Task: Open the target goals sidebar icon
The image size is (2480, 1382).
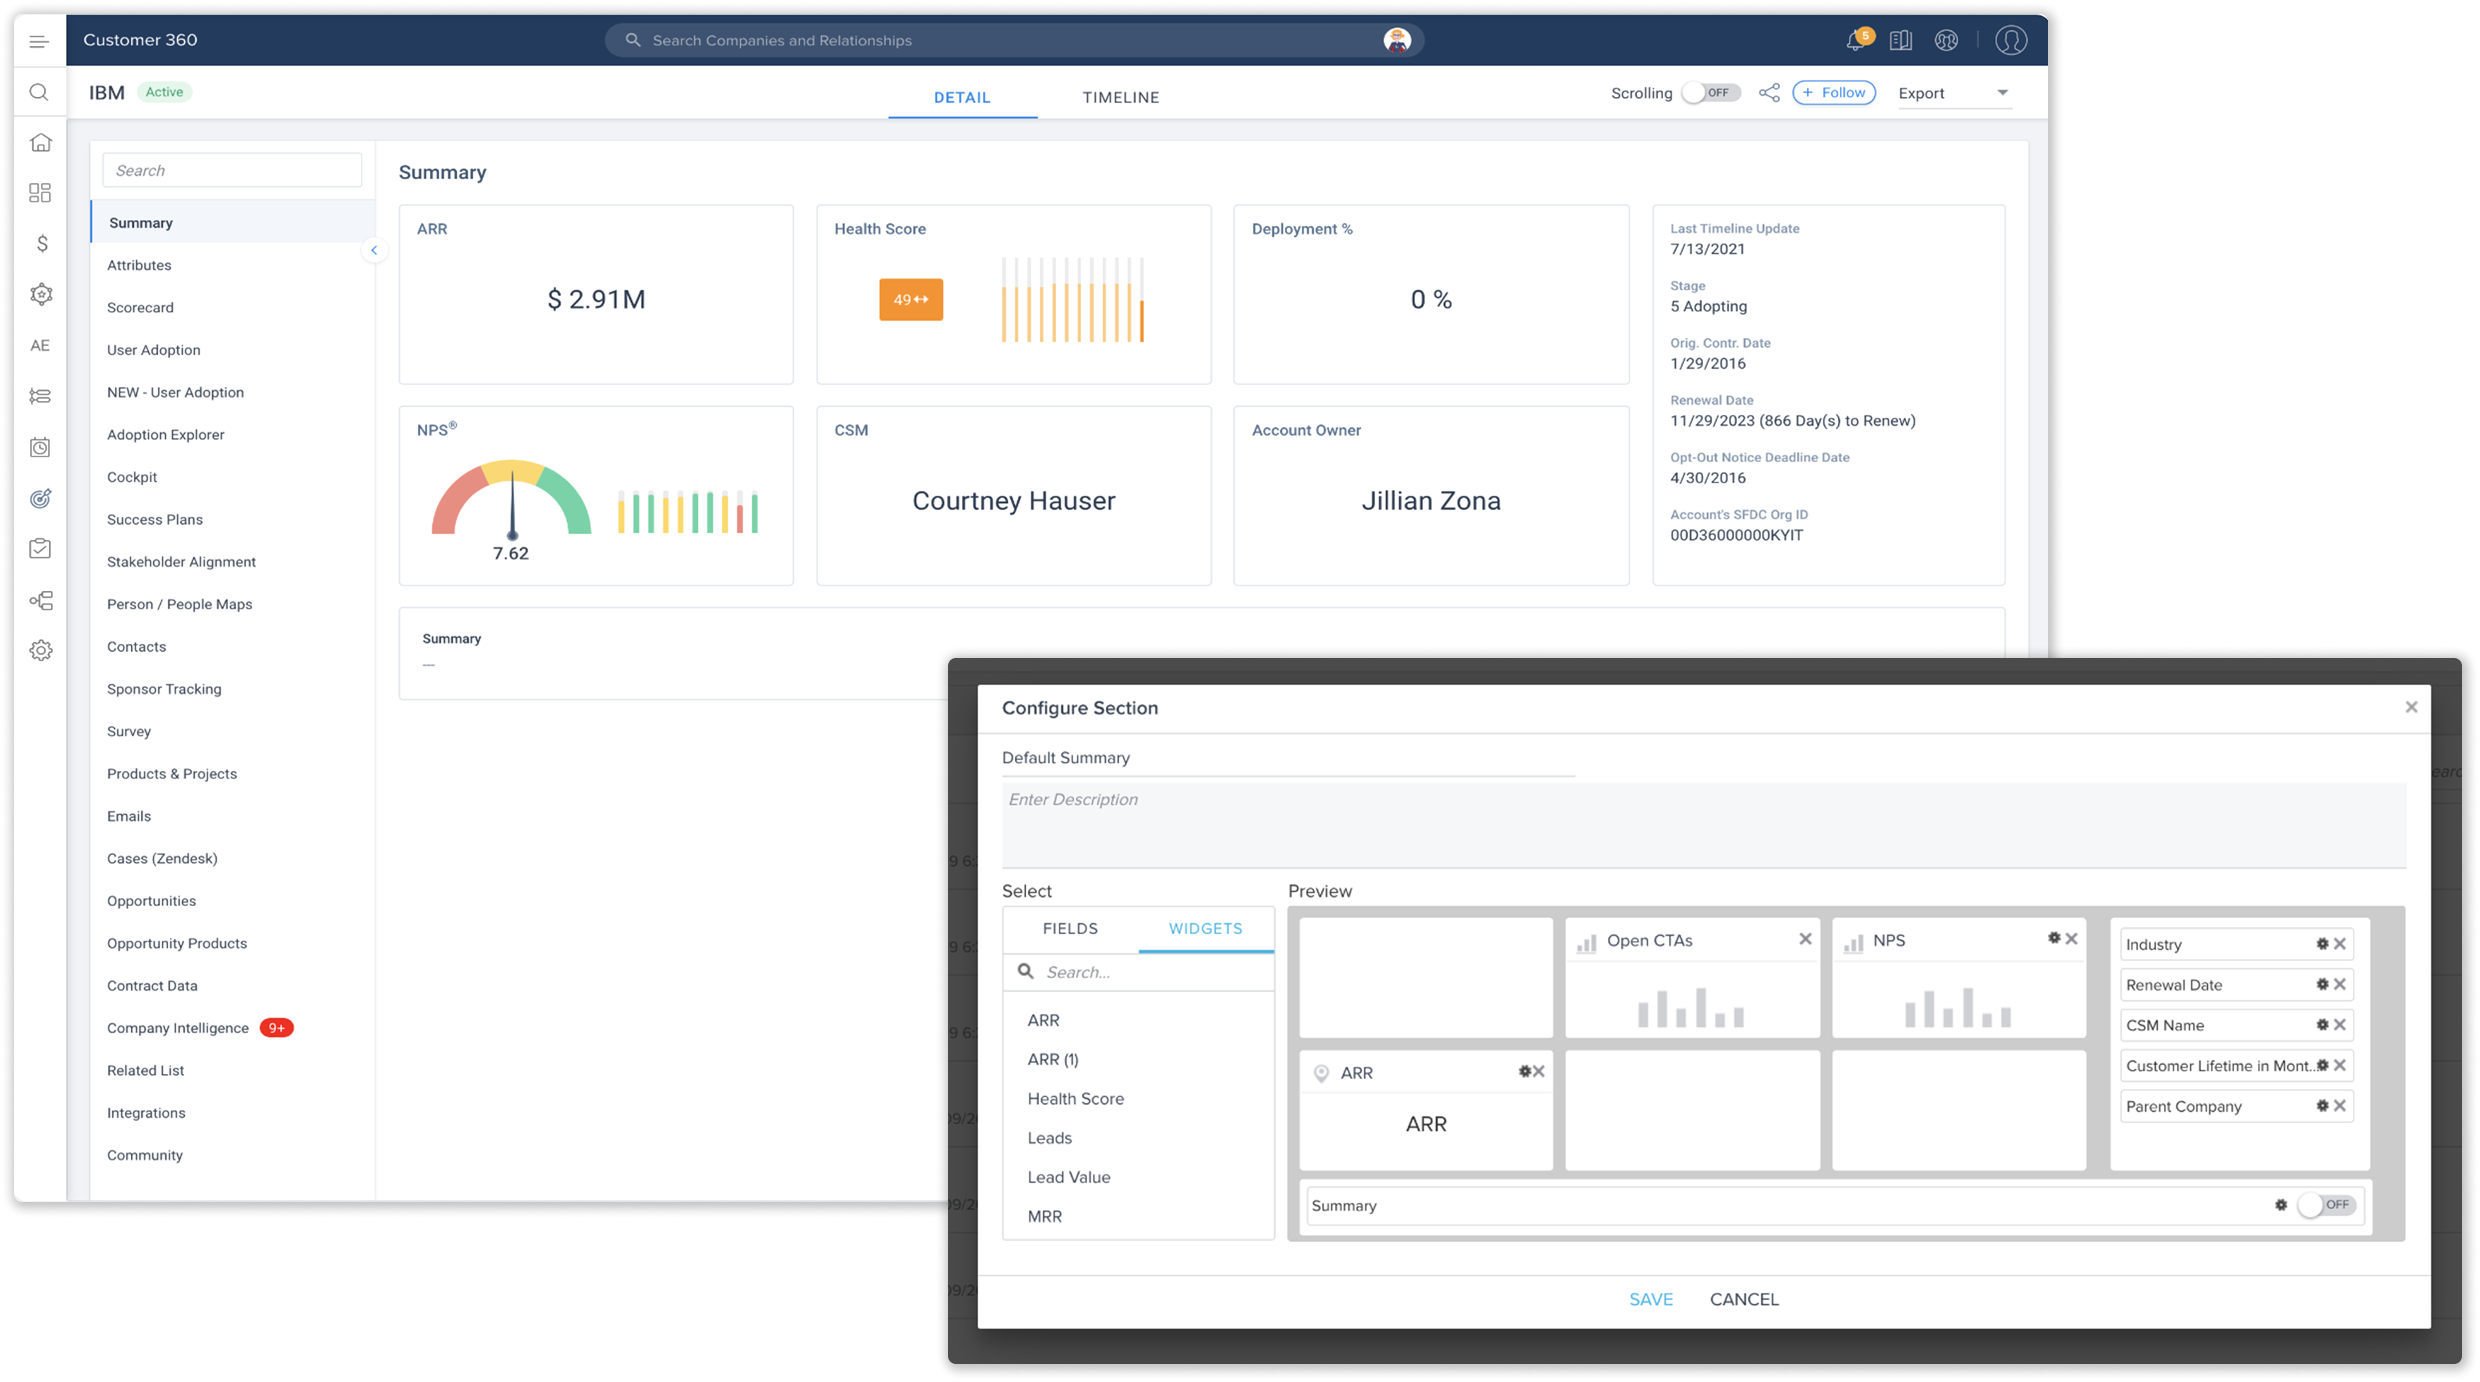Action: pos(40,498)
